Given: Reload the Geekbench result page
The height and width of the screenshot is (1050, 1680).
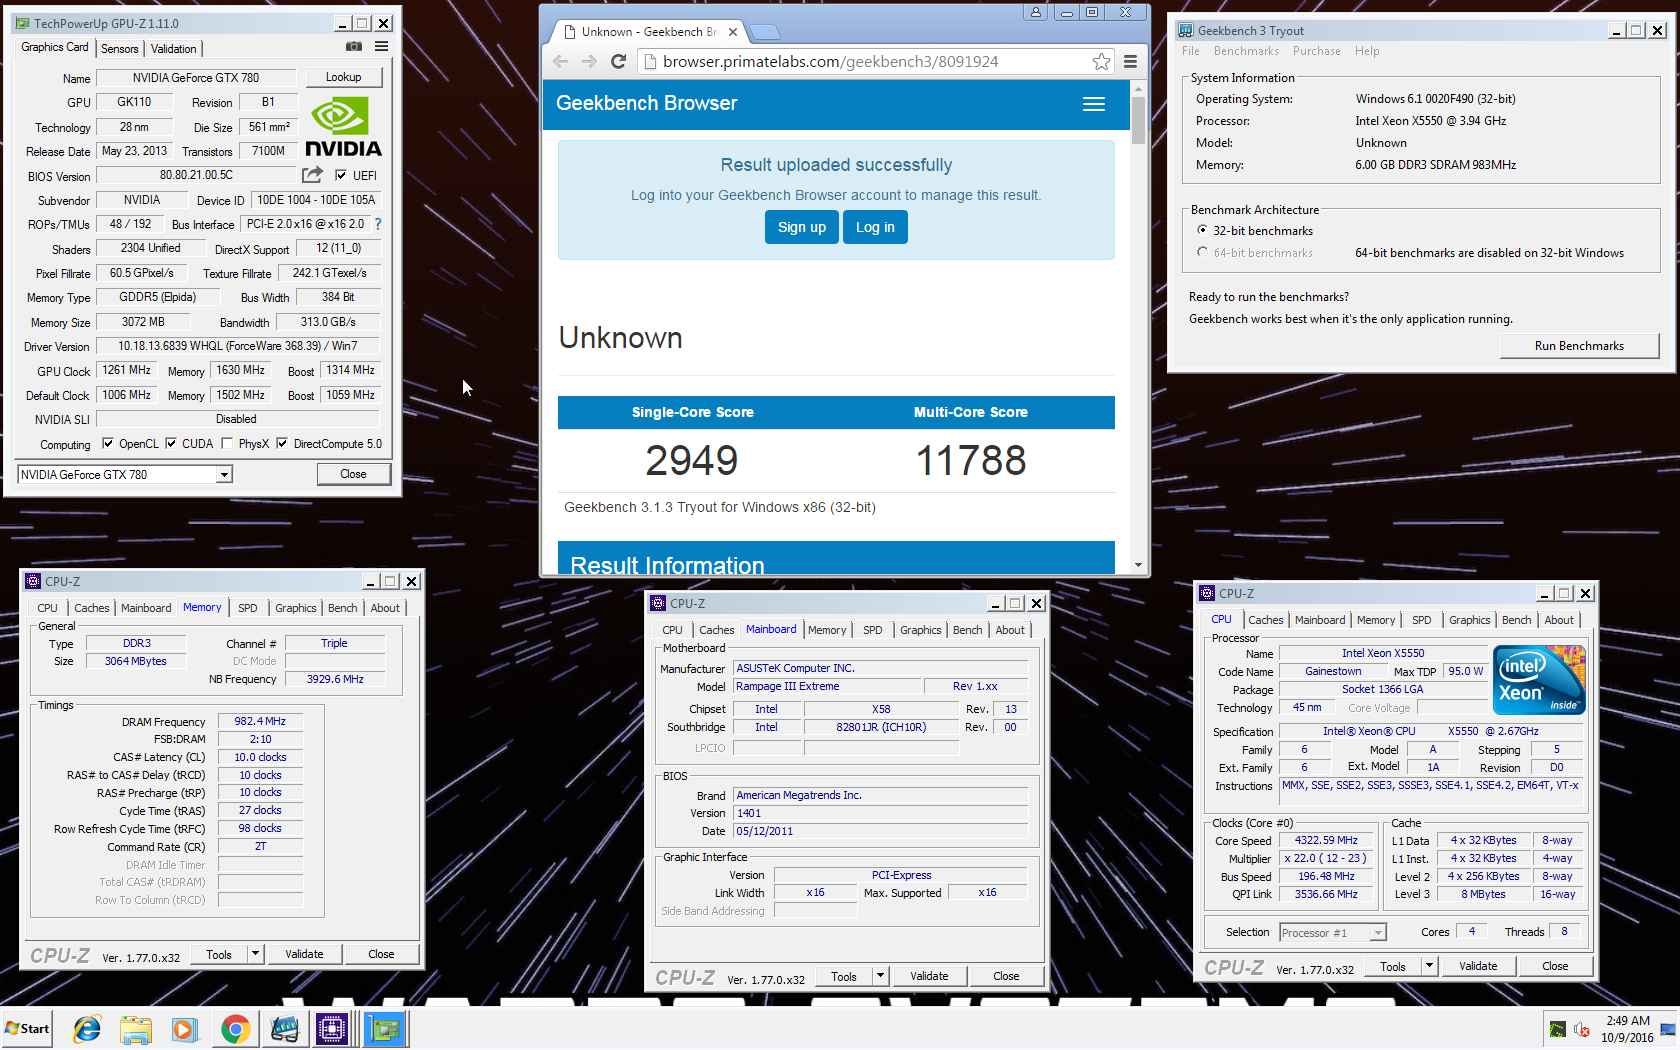Looking at the screenshot, I should (x=618, y=62).
